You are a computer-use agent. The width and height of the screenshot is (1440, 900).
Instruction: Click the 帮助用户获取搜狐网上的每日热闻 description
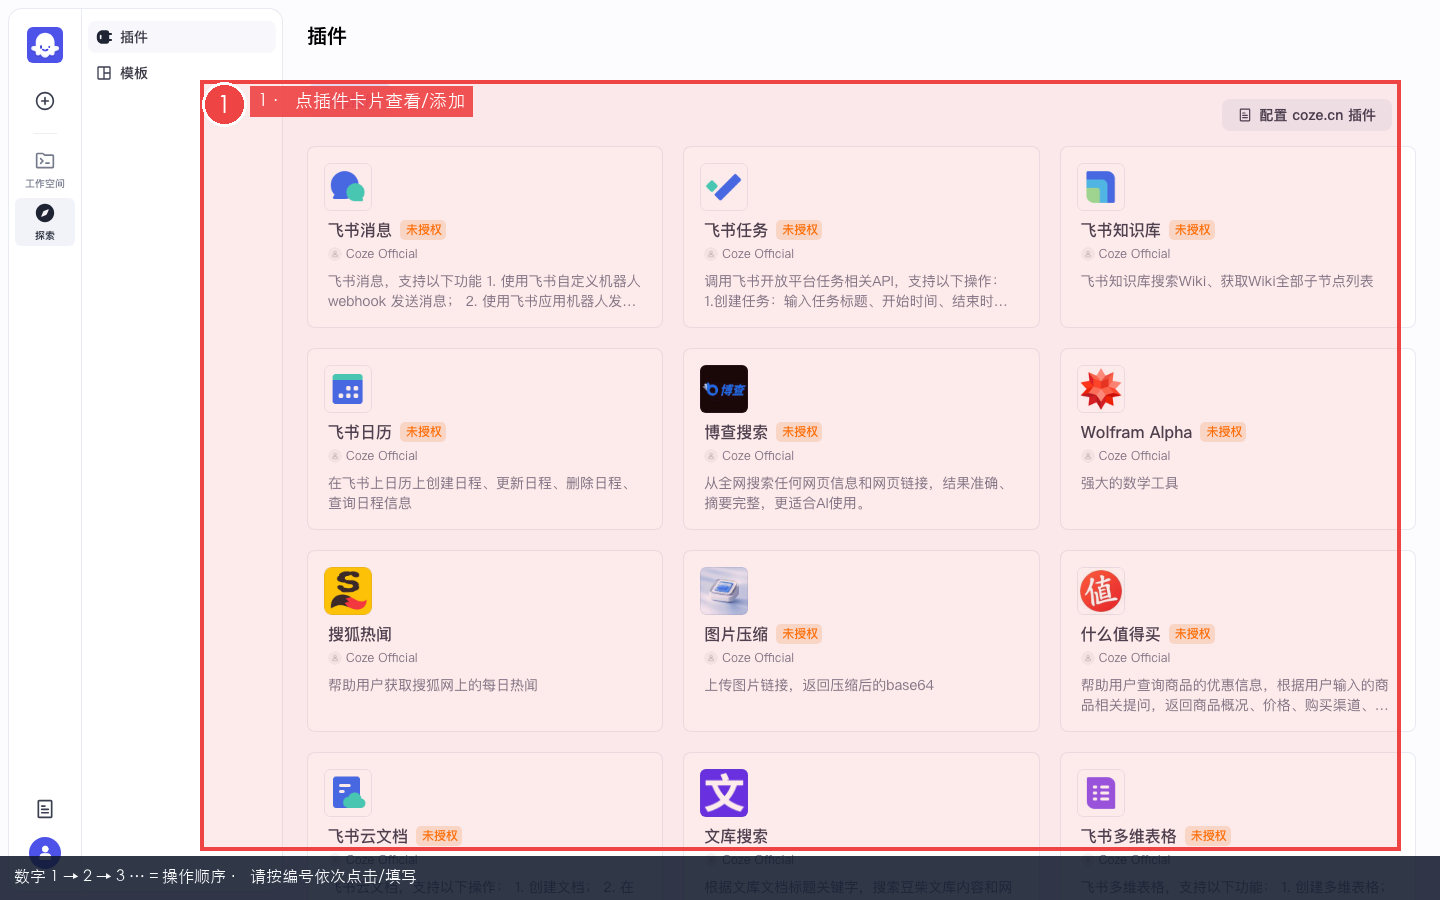click(433, 685)
